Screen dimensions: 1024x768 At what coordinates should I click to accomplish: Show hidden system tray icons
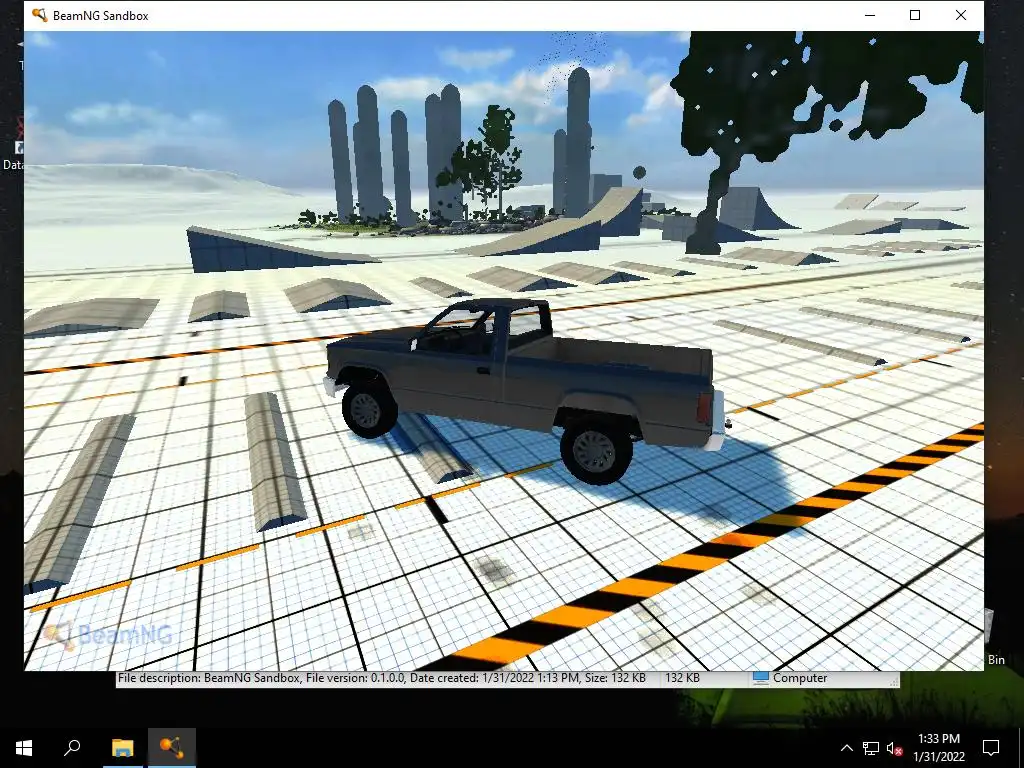[x=846, y=748]
